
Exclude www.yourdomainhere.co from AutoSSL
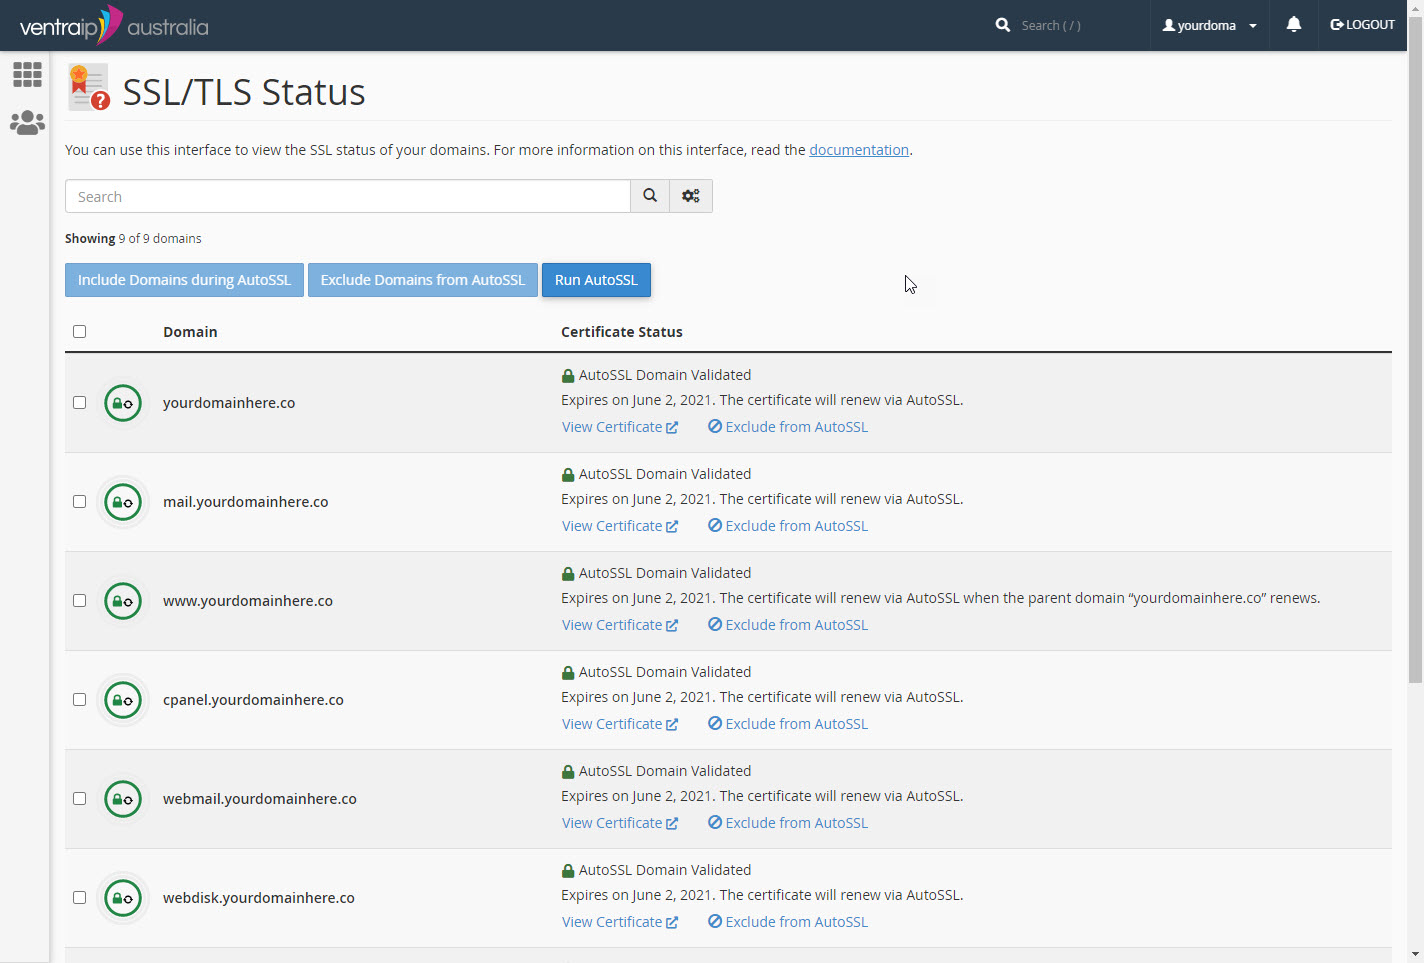click(x=788, y=625)
